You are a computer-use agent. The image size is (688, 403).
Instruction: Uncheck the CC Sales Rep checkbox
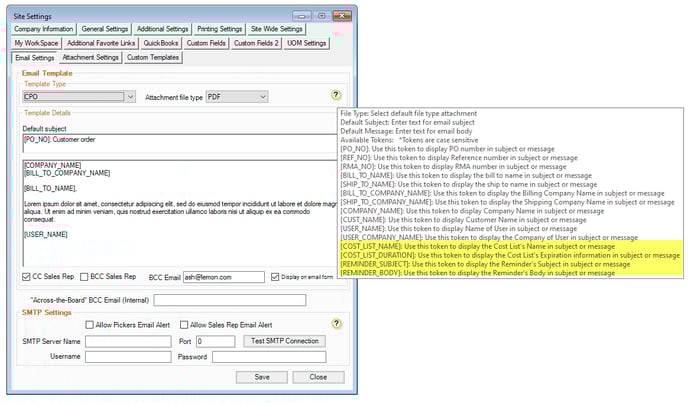point(27,276)
